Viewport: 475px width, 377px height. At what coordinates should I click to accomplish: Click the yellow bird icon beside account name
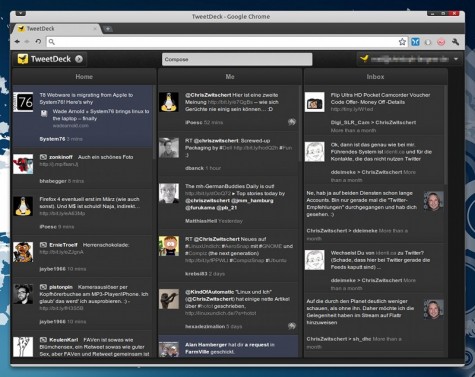(x=364, y=58)
